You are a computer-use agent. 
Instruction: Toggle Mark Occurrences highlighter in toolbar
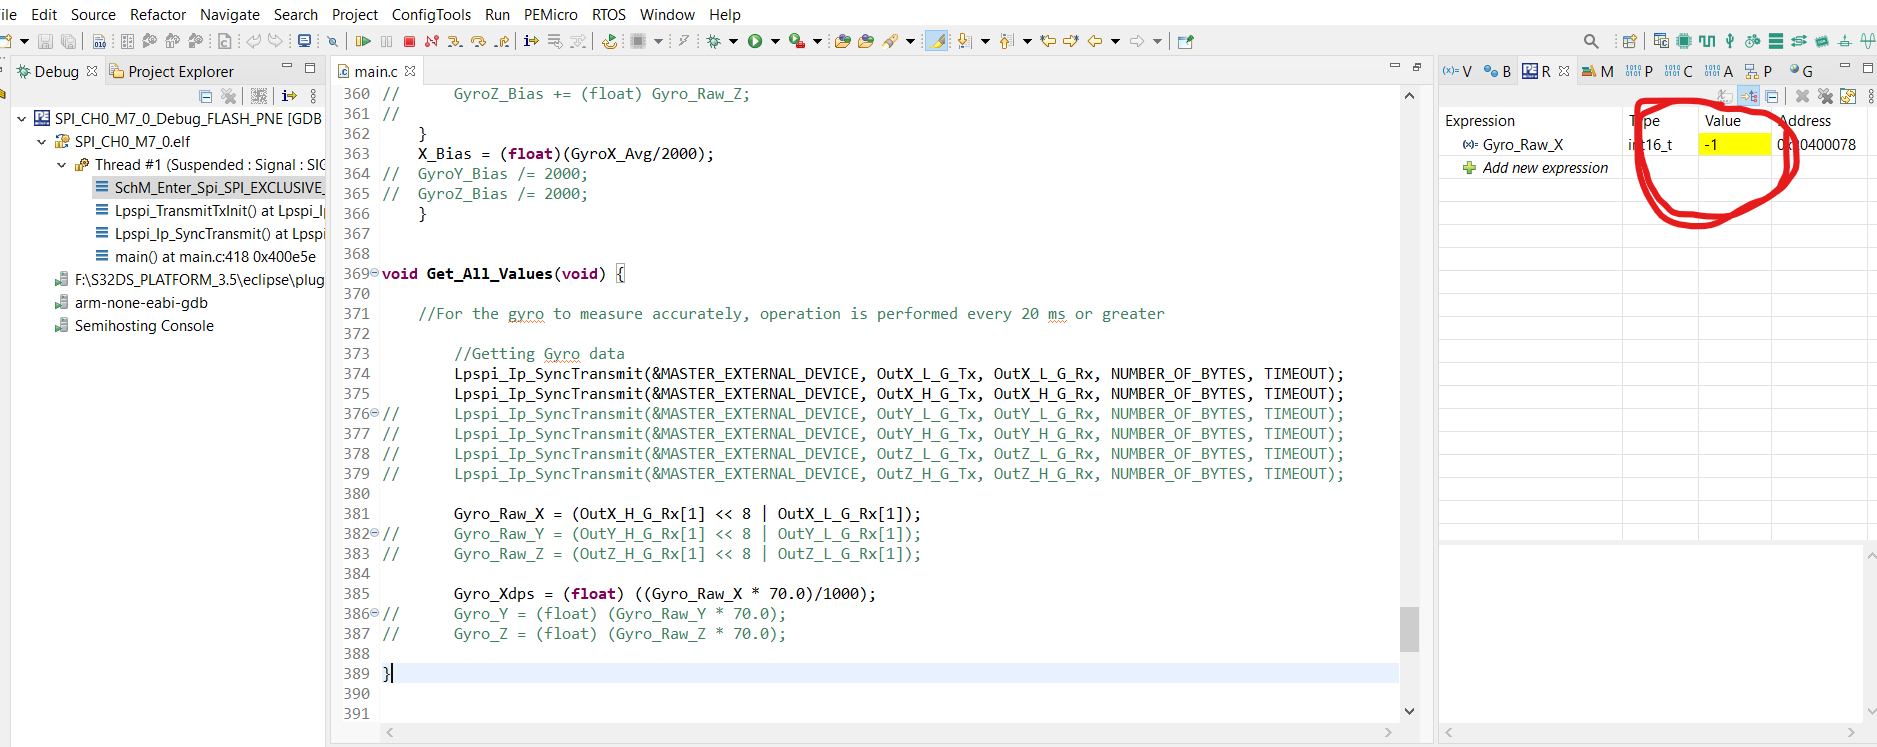[937, 41]
